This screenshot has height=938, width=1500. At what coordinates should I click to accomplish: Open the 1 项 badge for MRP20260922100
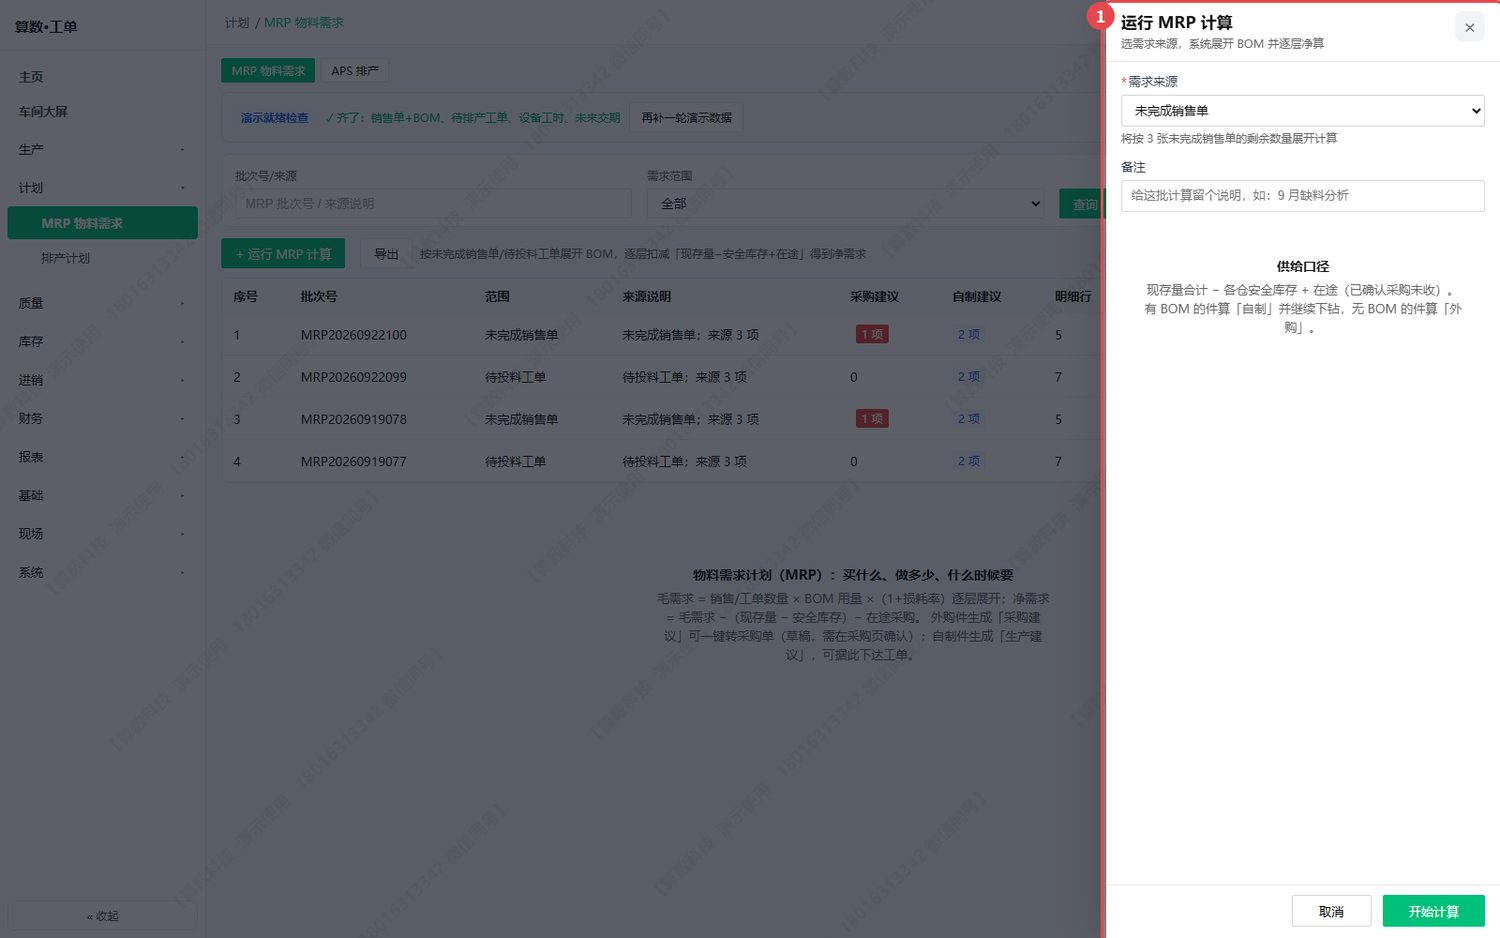coord(872,335)
